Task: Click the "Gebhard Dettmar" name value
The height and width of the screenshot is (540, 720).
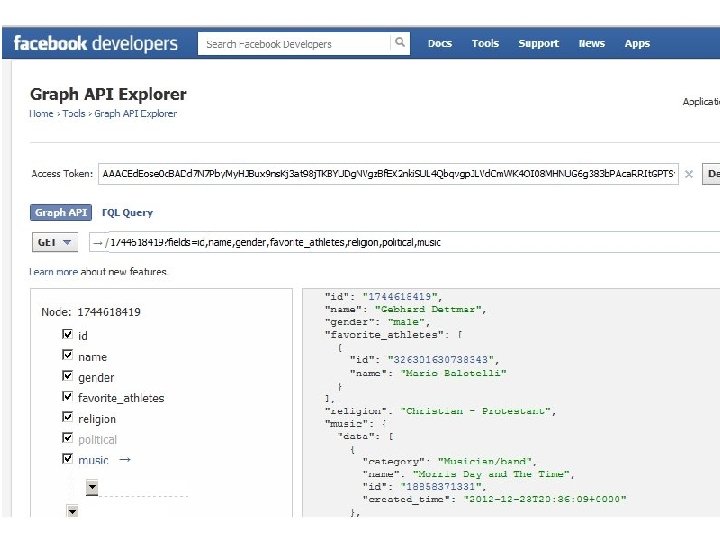Action: coord(428,309)
